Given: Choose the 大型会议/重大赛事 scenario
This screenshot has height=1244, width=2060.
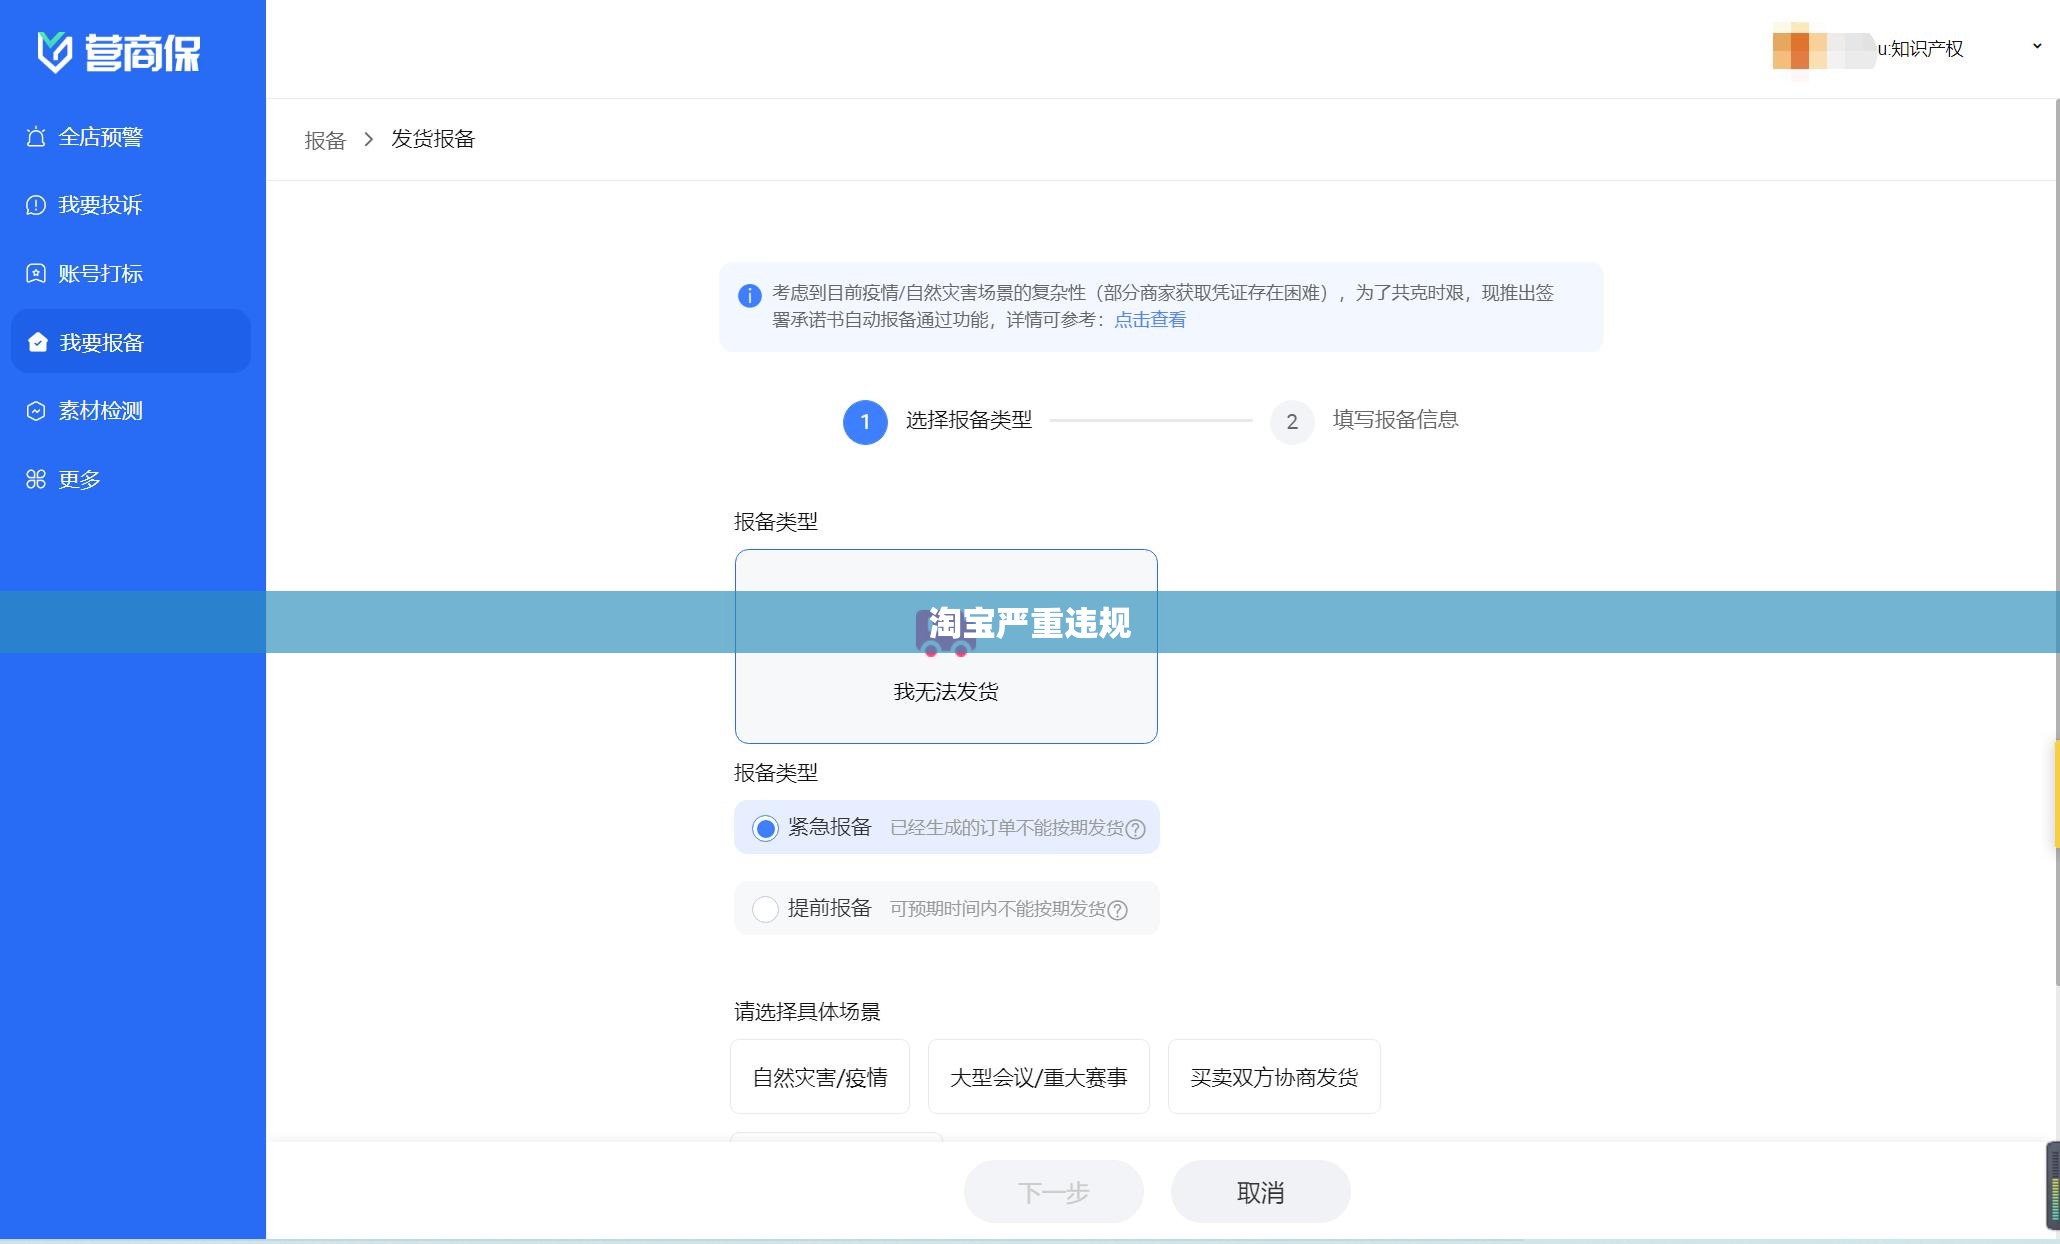Looking at the screenshot, I should point(1039,1077).
